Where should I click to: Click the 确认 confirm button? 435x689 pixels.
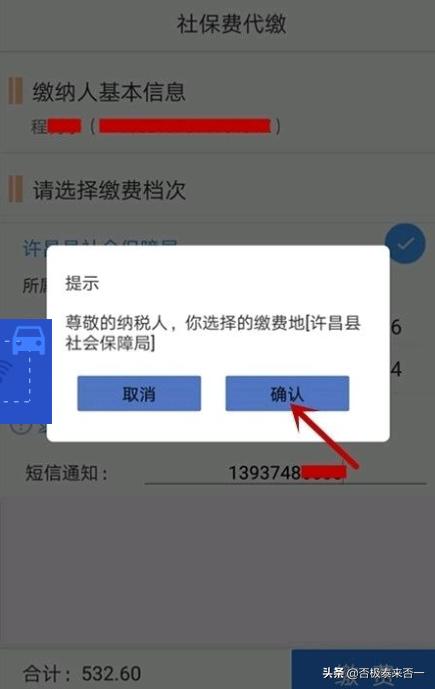[x=287, y=393]
